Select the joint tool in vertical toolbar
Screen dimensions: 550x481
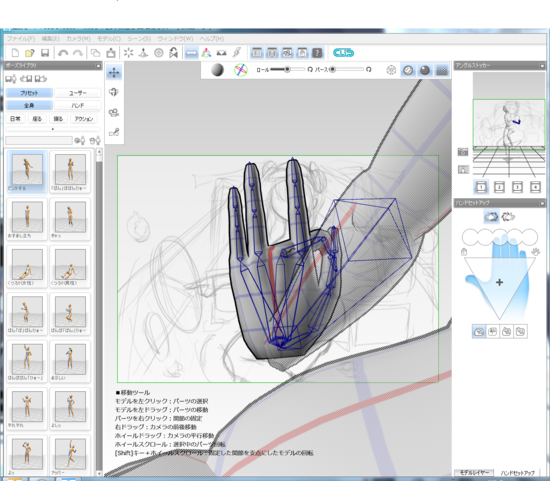(114, 132)
